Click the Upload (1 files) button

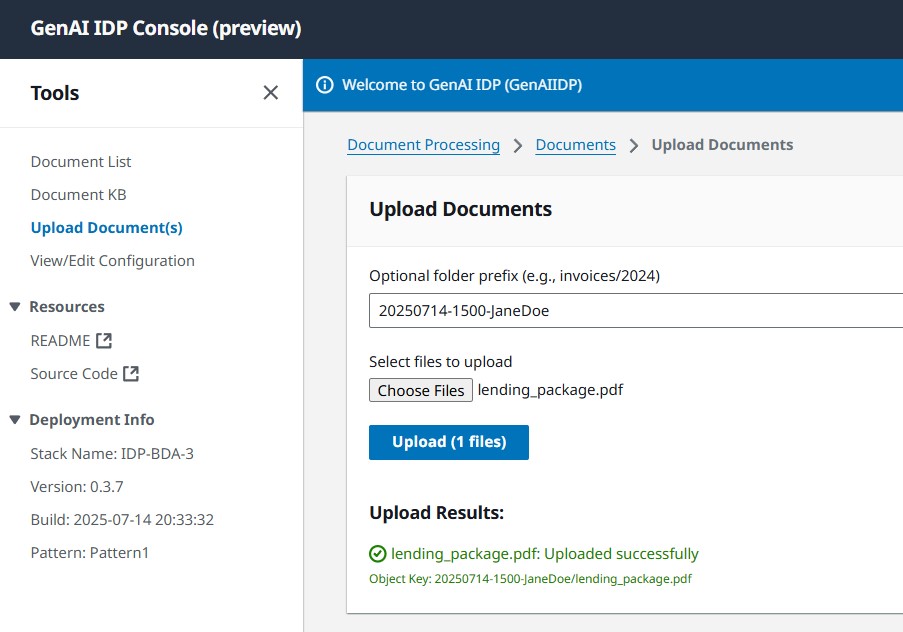[449, 442]
